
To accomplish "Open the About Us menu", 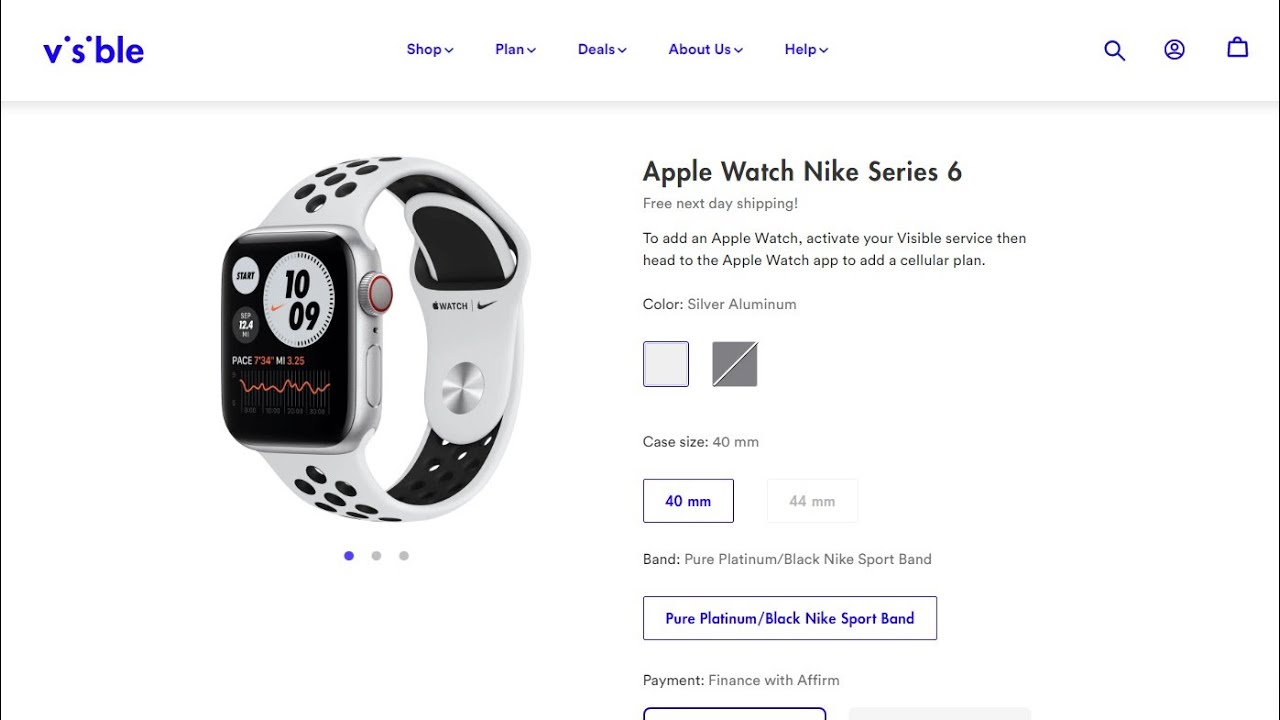I will click(706, 49).
